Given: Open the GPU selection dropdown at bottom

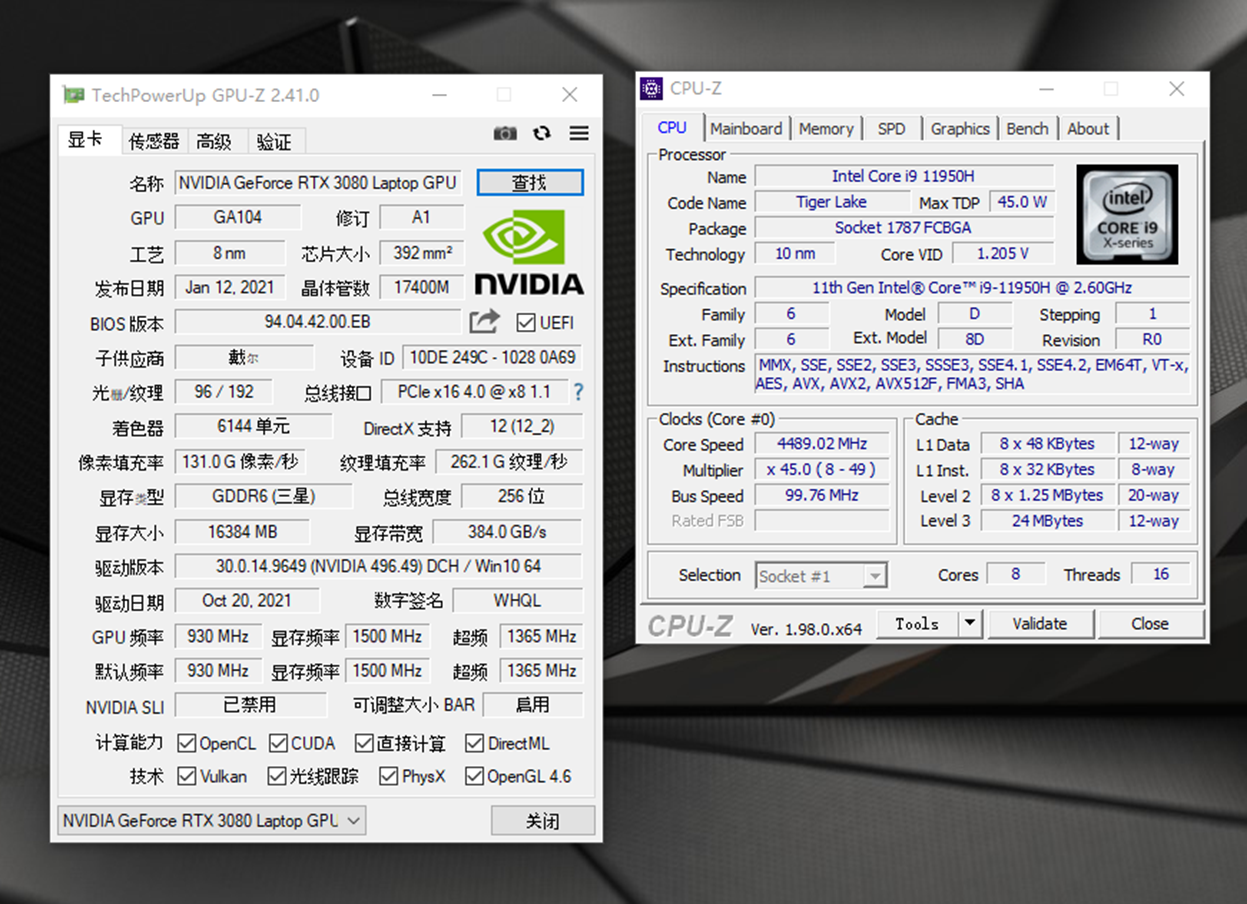Looking at the screenshot, I should 355,819.
